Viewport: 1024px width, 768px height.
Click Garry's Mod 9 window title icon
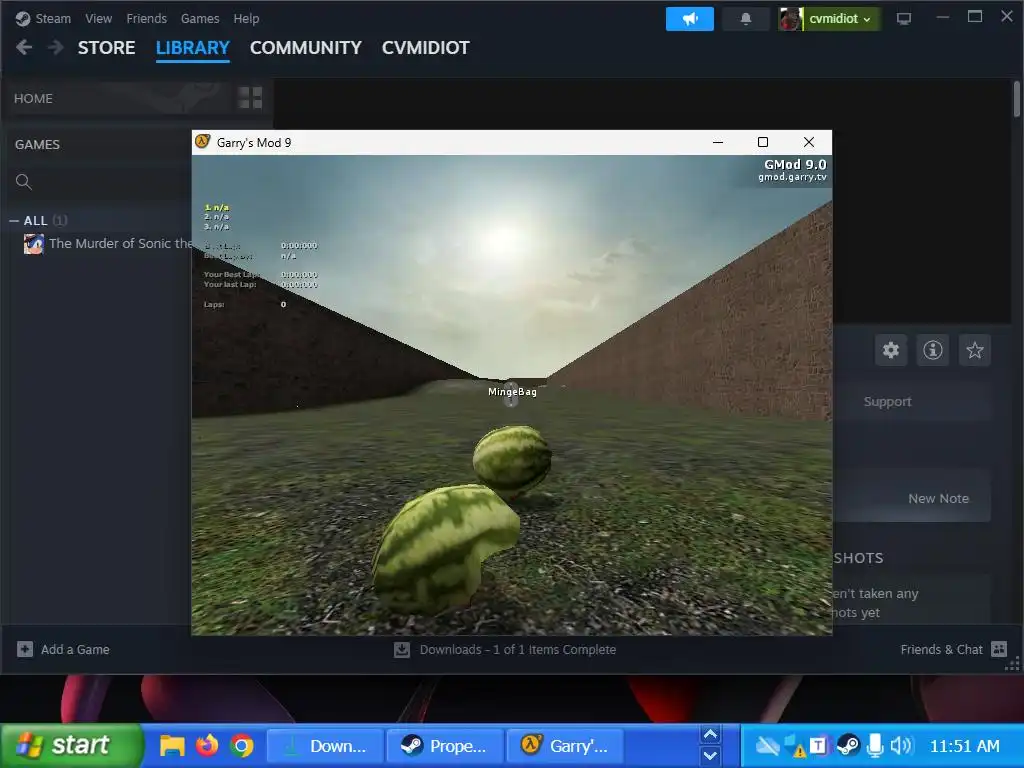point(202,142)
